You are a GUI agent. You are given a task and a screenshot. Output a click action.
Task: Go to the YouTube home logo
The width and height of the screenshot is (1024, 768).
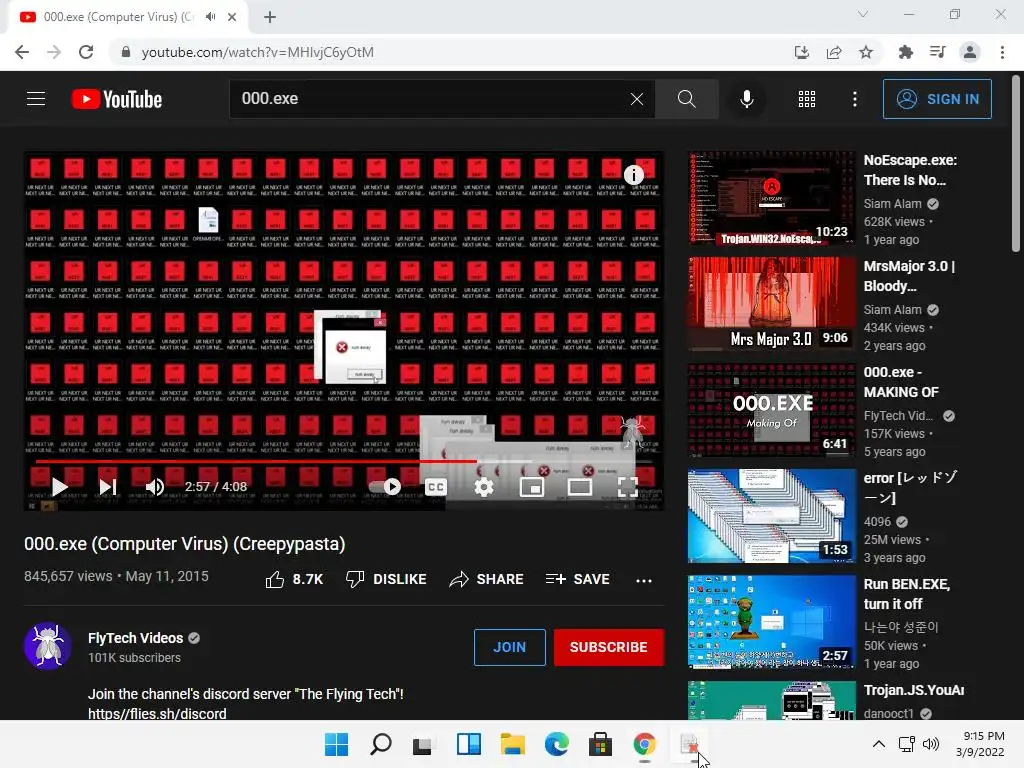[x=117, y=99]
